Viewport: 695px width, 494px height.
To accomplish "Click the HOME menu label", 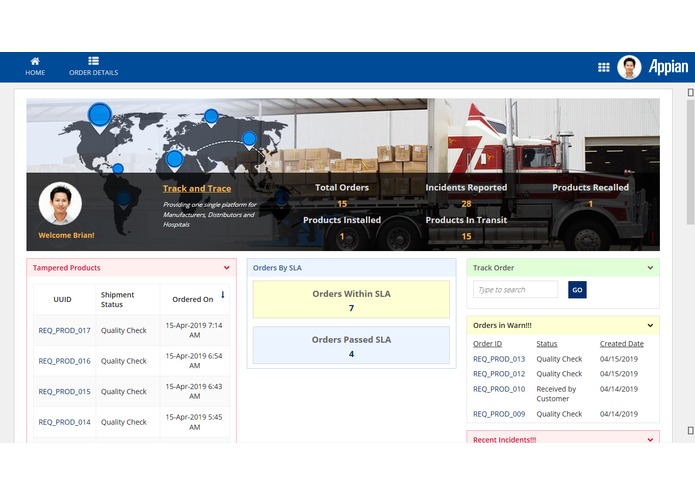I will coord(35,73).
